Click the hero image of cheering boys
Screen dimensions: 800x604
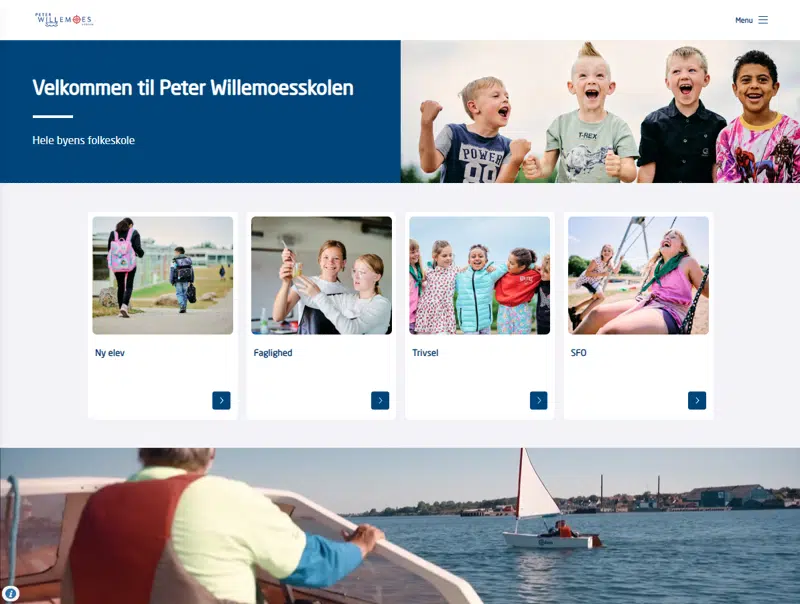(600, 111)
